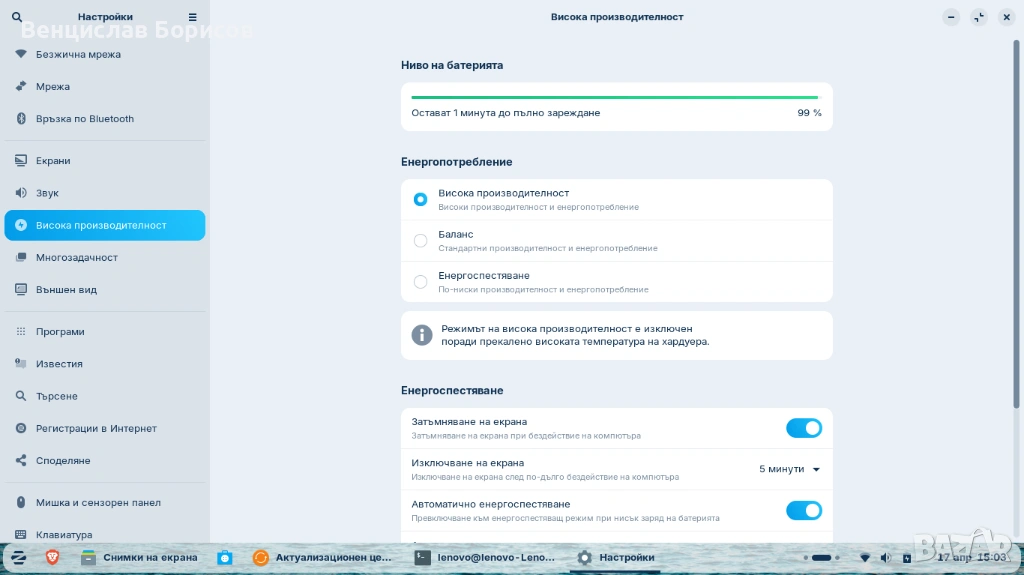This screenshot has width=1024, height=575.
Task: Expand the 5 минути screen-off dropdown
Action: 790,469
